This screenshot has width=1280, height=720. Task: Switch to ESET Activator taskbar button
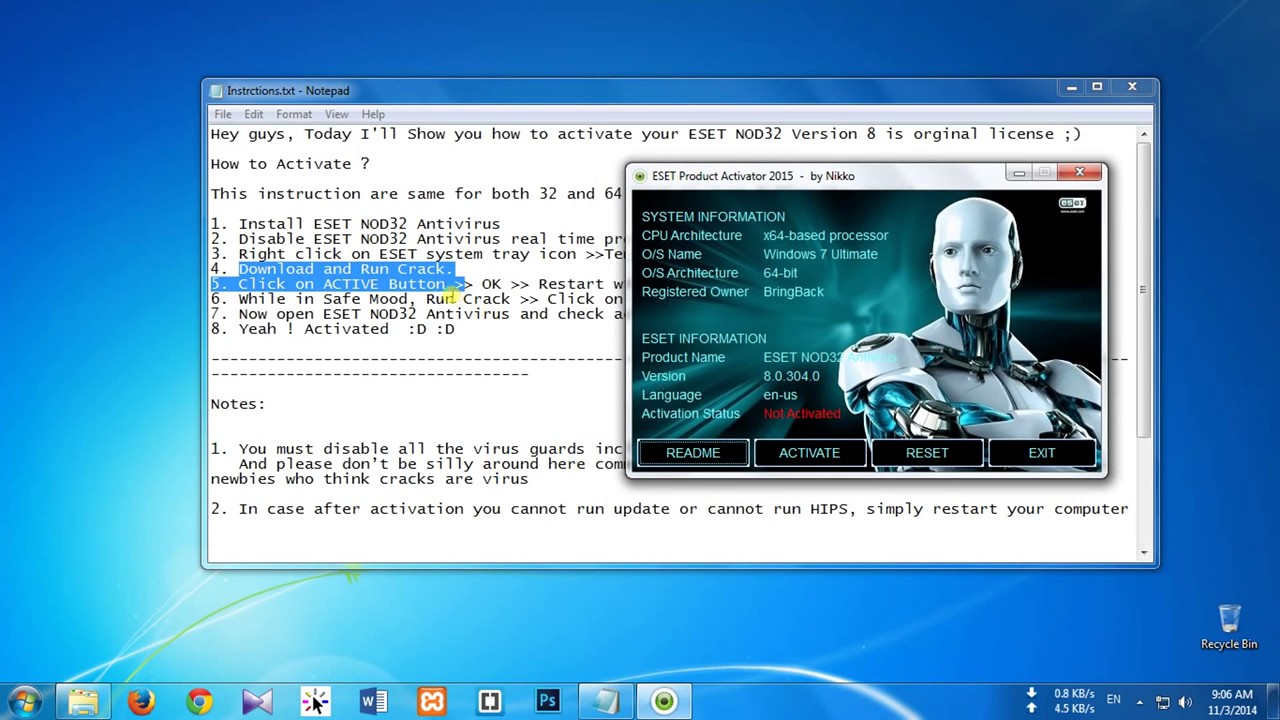click(663, 701)
